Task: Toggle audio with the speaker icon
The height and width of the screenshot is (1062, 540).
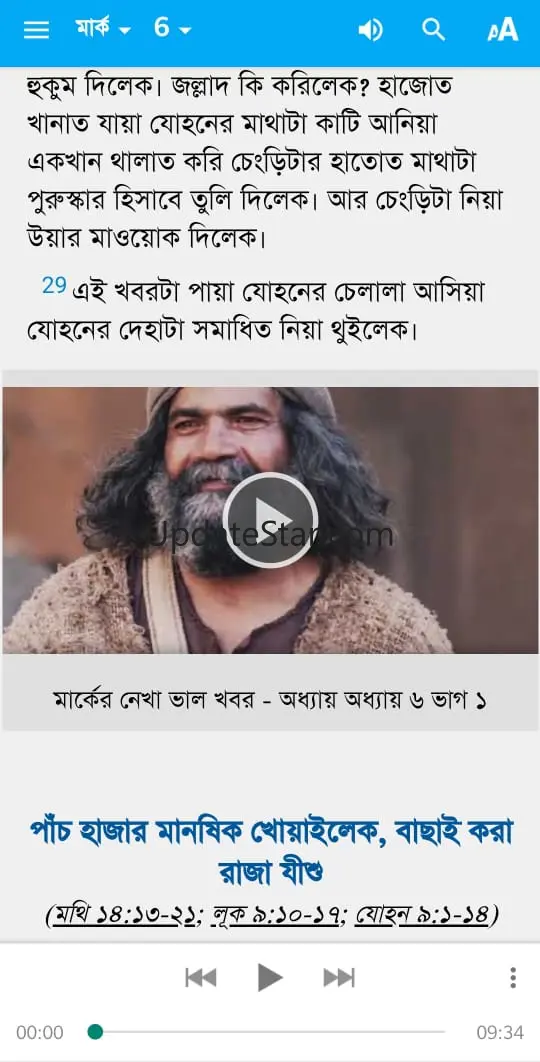Action: [x=370, y=30]
